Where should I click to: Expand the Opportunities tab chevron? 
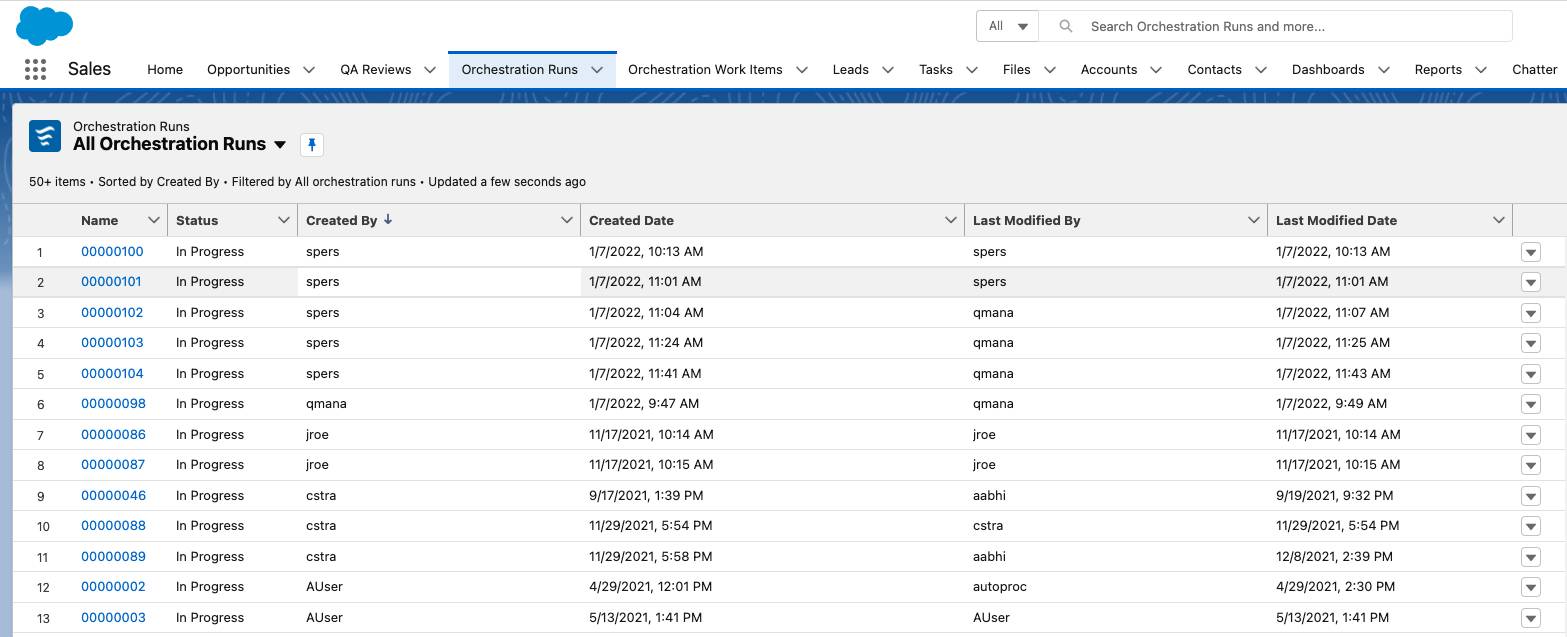tap(309, 70)
